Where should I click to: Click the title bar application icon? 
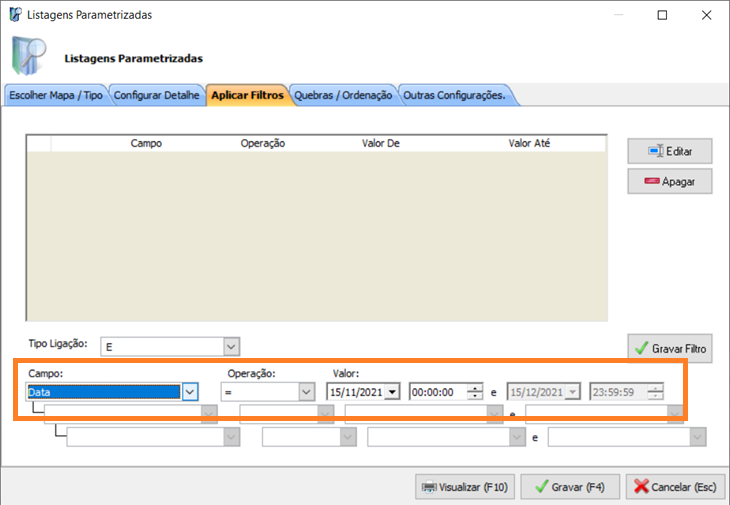point(14,15)
